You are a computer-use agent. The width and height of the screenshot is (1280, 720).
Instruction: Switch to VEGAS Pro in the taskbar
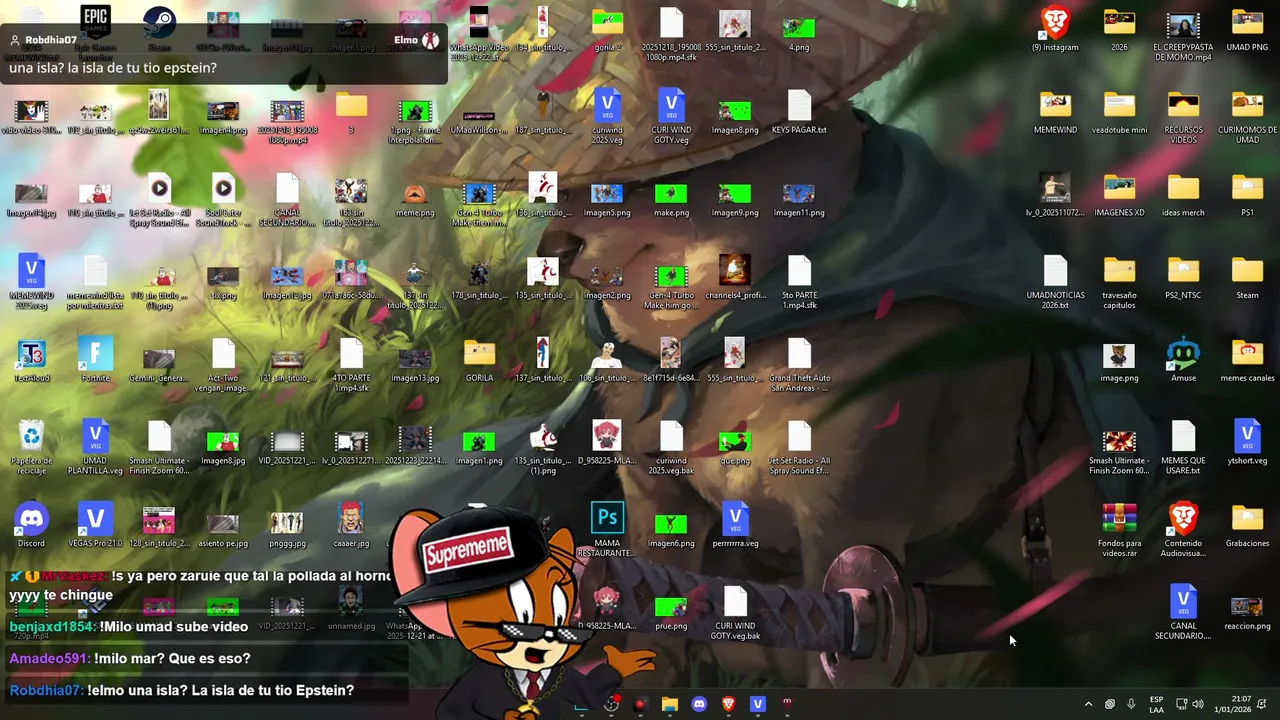757,704
